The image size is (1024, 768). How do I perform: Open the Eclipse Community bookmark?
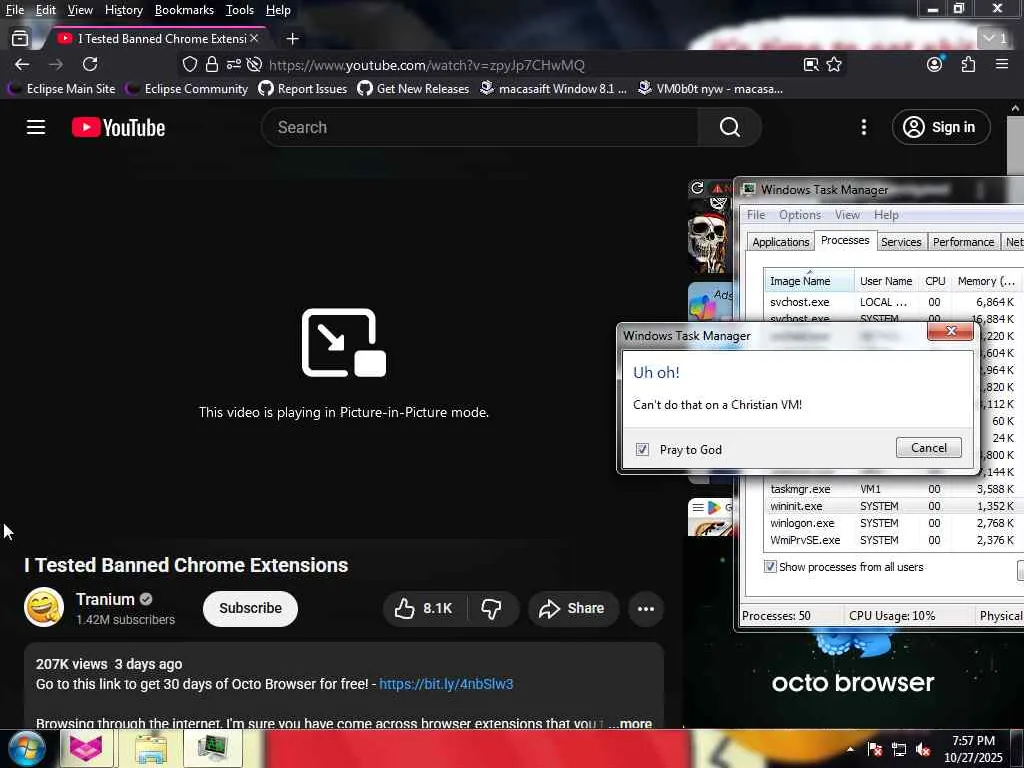(187, 89)
